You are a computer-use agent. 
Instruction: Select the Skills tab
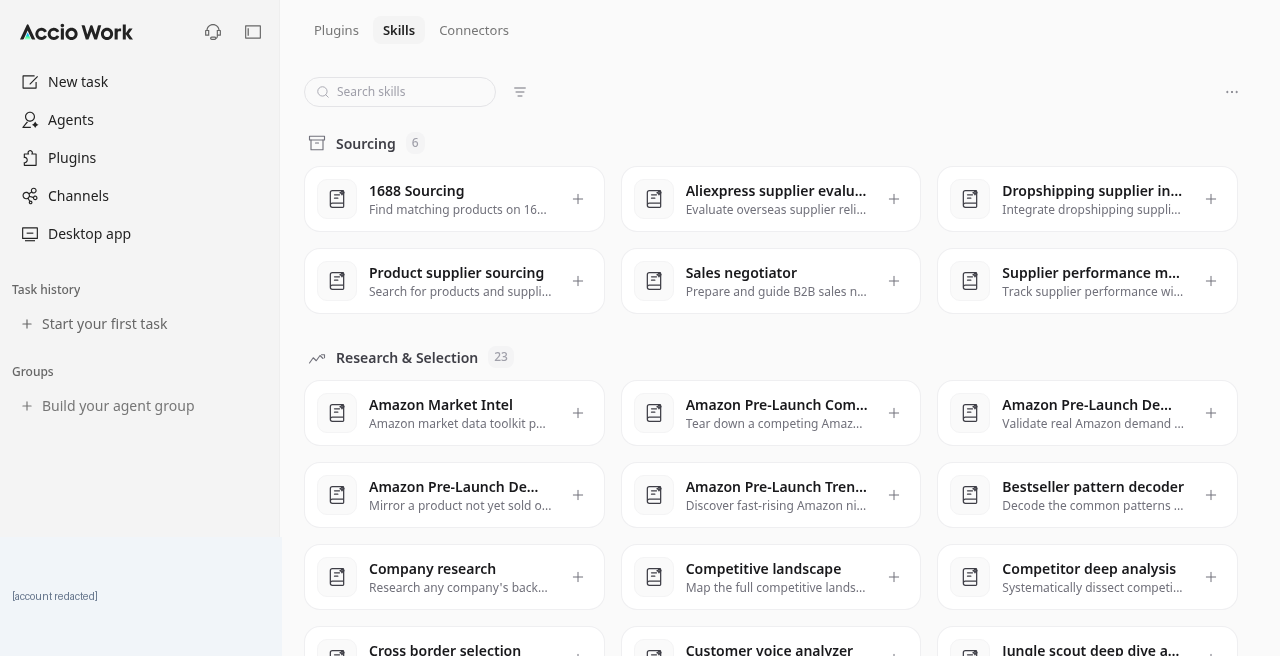pyautogui.click(x=399, y=30)
